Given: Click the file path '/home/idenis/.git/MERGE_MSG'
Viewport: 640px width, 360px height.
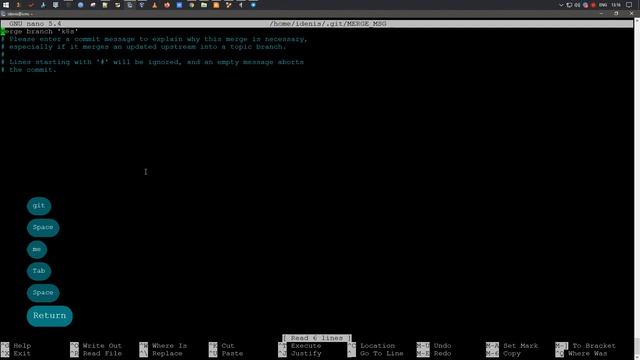Looking at the screenshot, I should point(328,24).
